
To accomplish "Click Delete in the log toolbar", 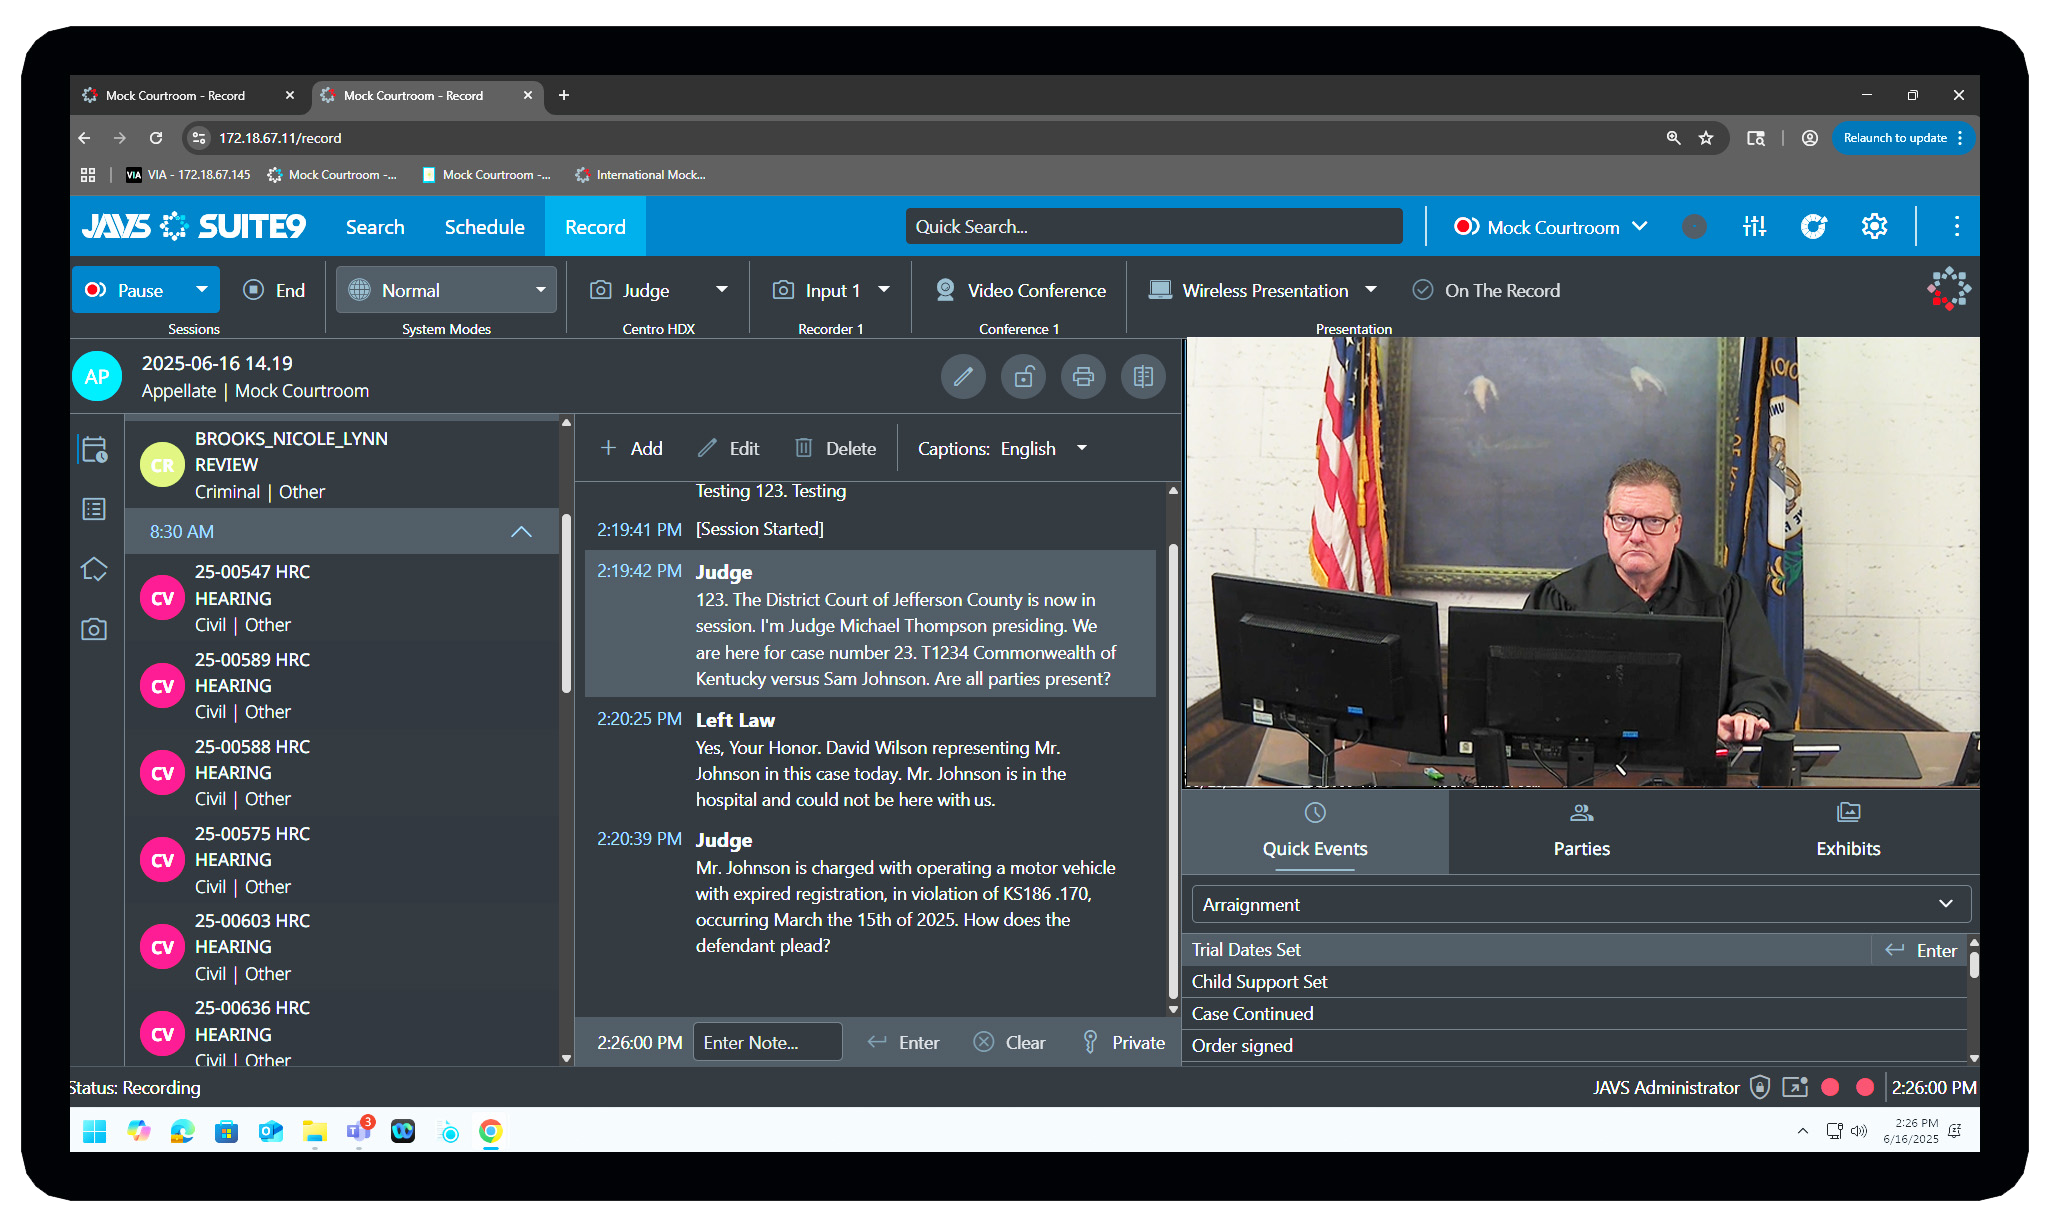I will tap(836, 449).
